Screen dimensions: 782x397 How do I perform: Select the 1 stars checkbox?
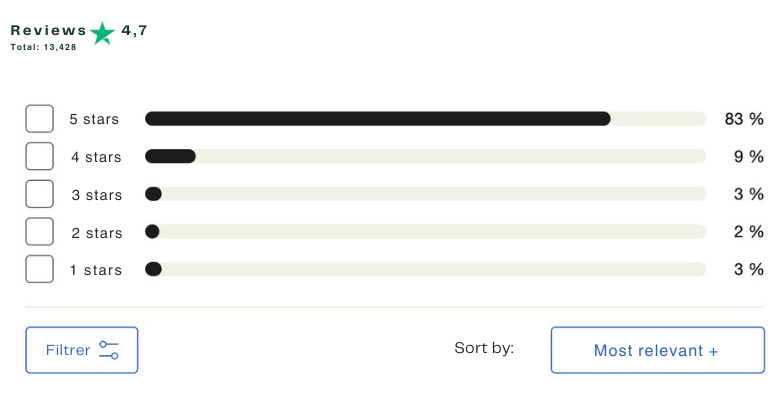(x=39, y=269)
